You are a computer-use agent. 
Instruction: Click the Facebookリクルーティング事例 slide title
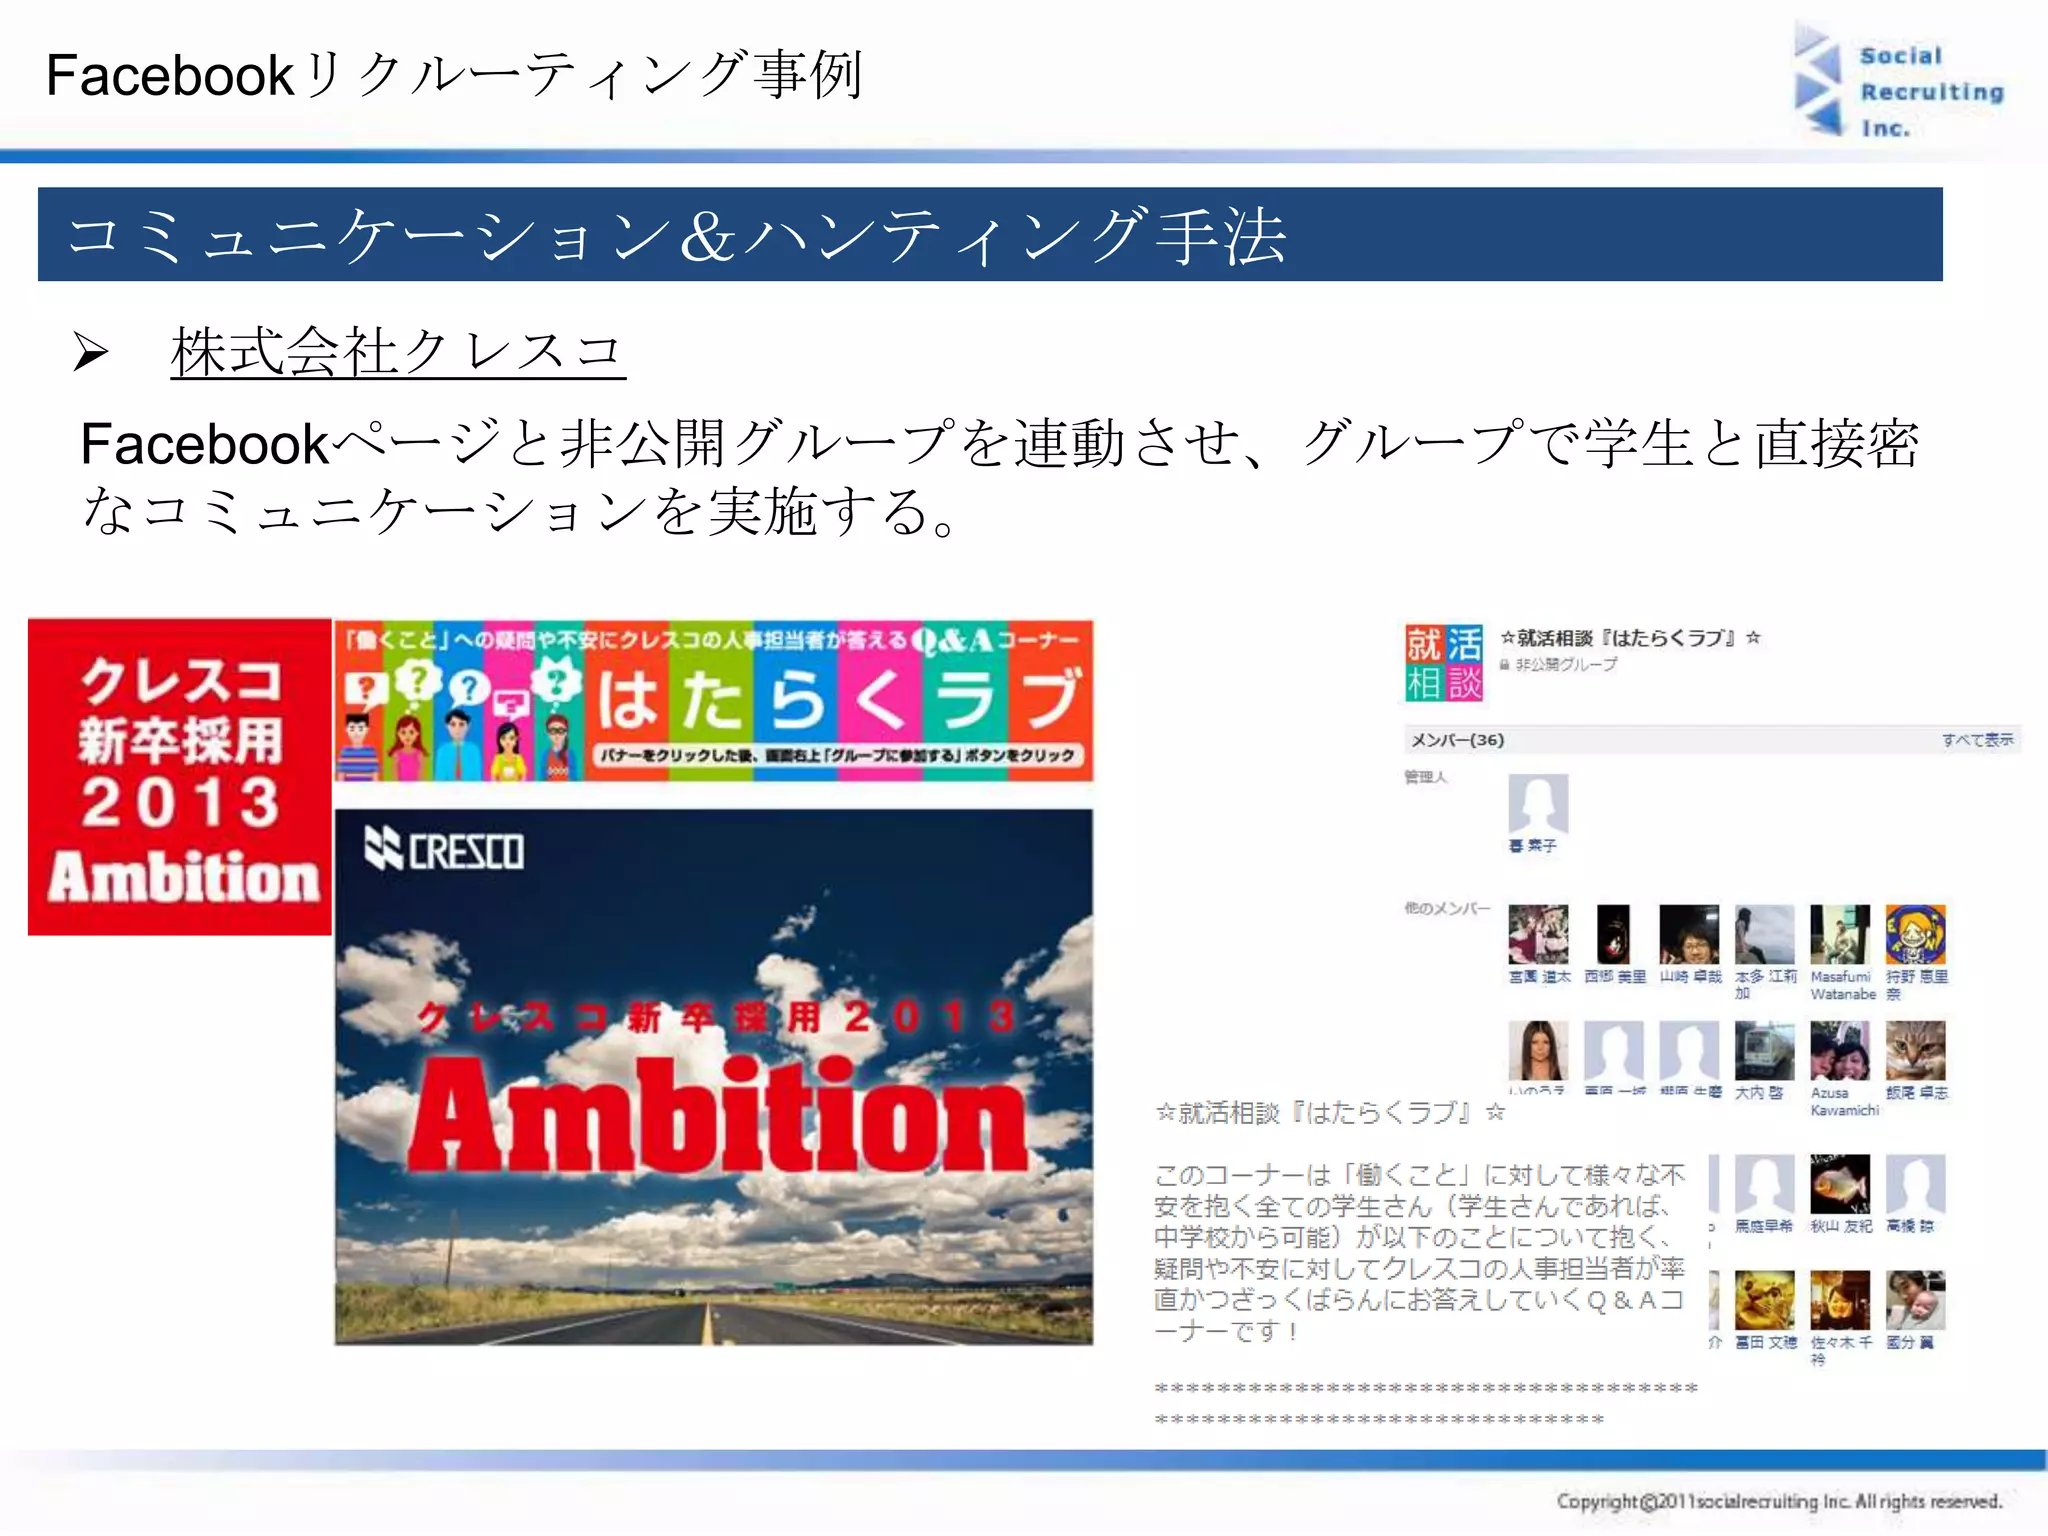[x=454, y=75]
